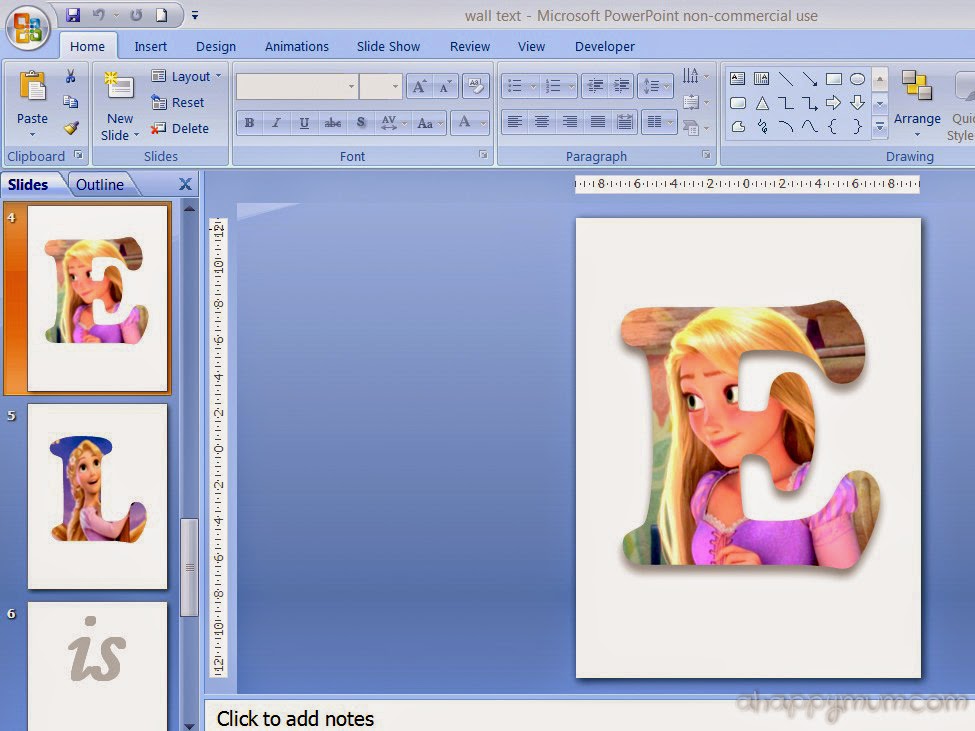This screenshot has width=975, height=731.
Task: Toggle underline formatting
Action: pos(304,123)
